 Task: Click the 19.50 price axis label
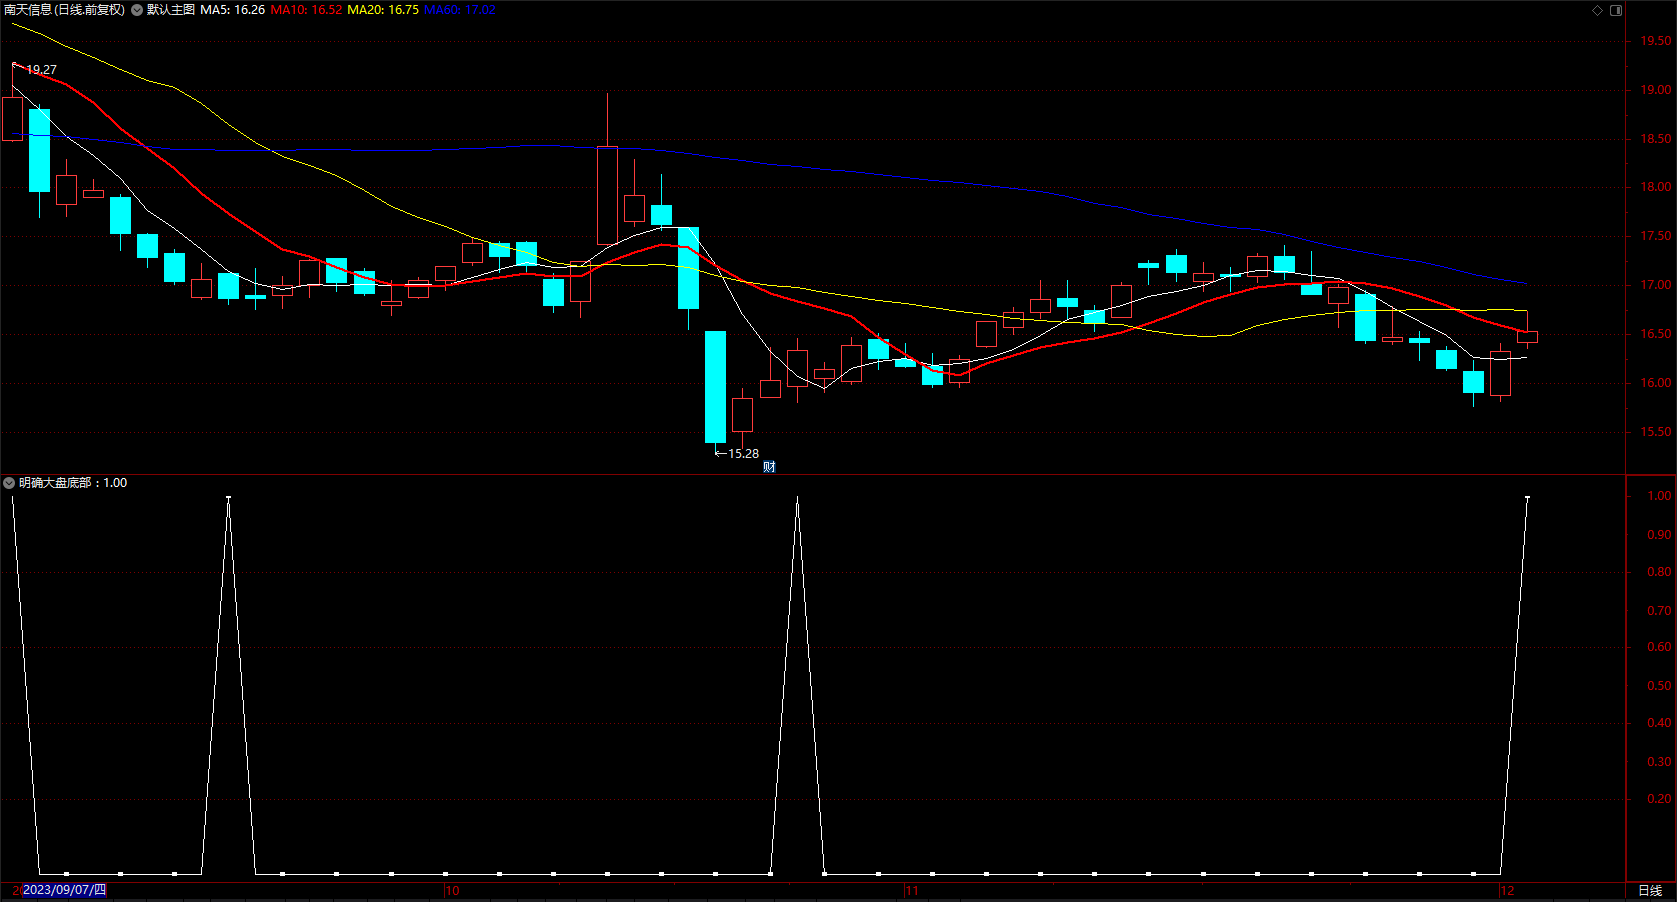[1656, 41]
